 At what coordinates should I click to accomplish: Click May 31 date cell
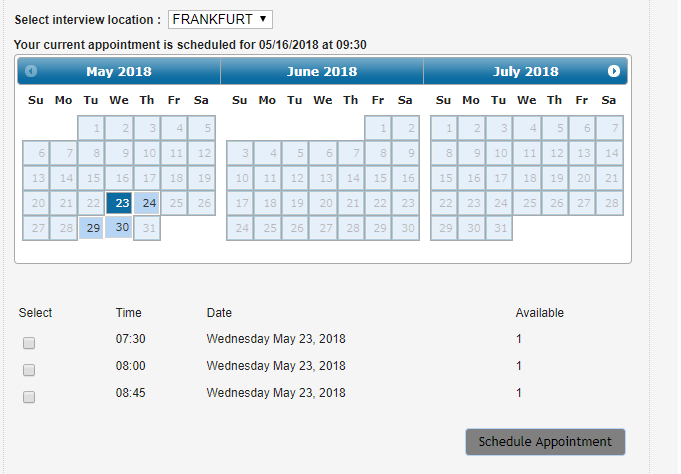point(147,228)
